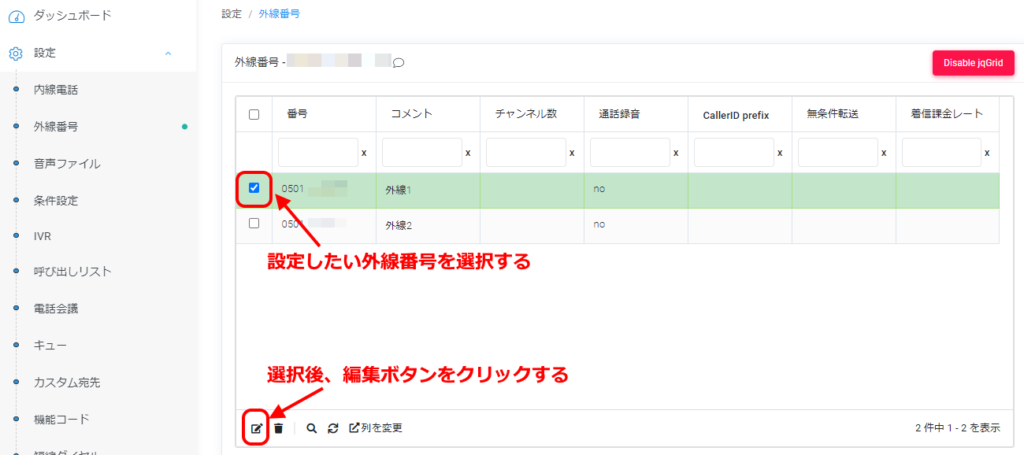Screen dimensions: 1024x455
Task: Open 音声ファイル in the sidebar
Action: pyautogui.click(x=67, y=163)
